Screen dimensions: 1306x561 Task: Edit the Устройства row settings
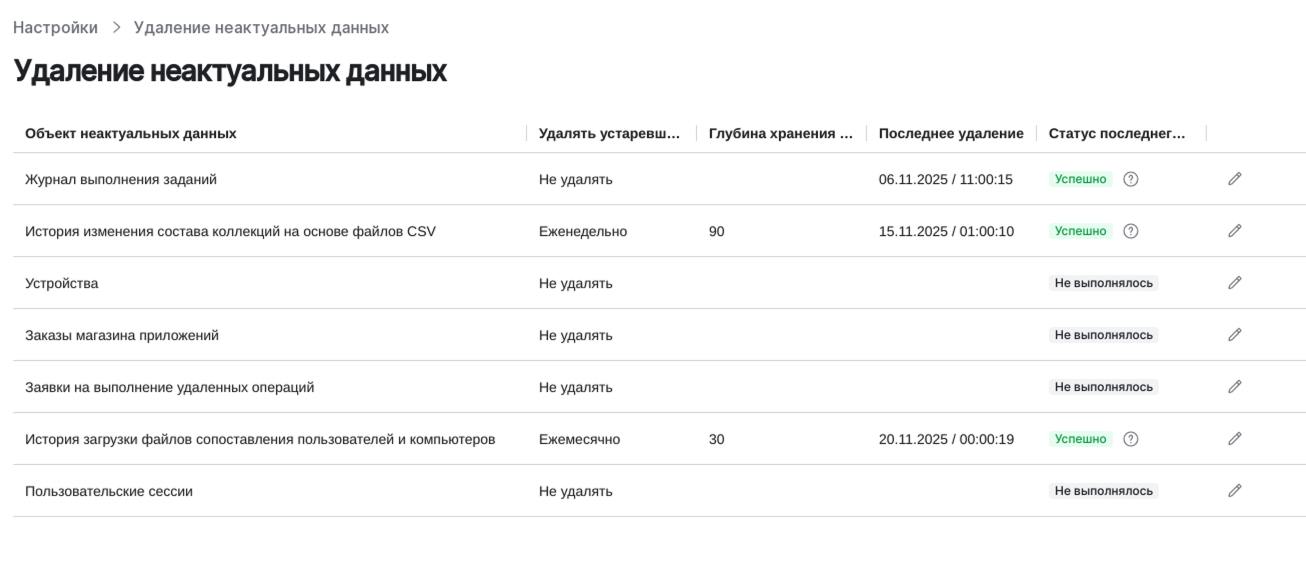click(x=1235, y=283)
